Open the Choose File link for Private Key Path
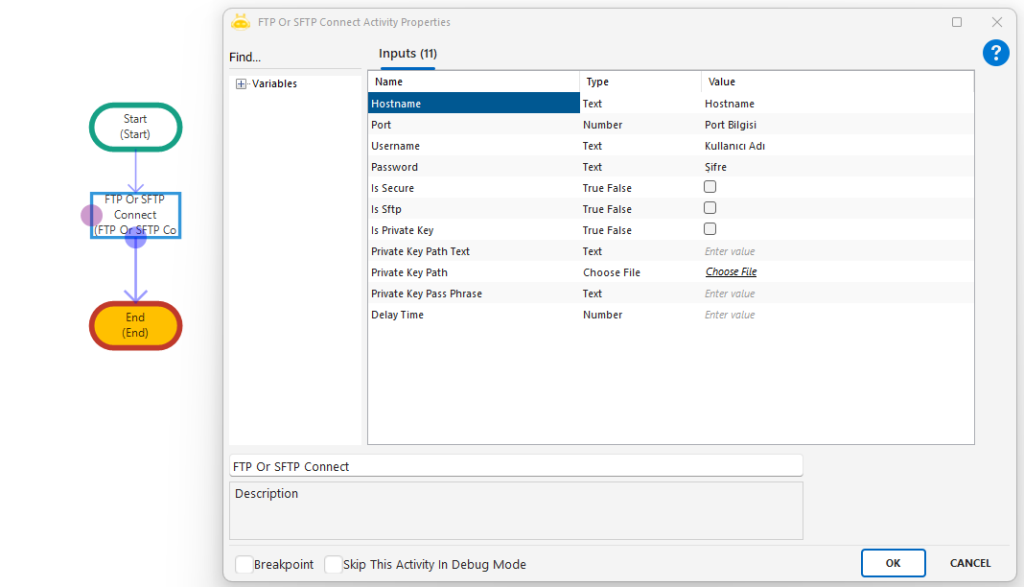The image size is (1024, 587). coord(731,272)
